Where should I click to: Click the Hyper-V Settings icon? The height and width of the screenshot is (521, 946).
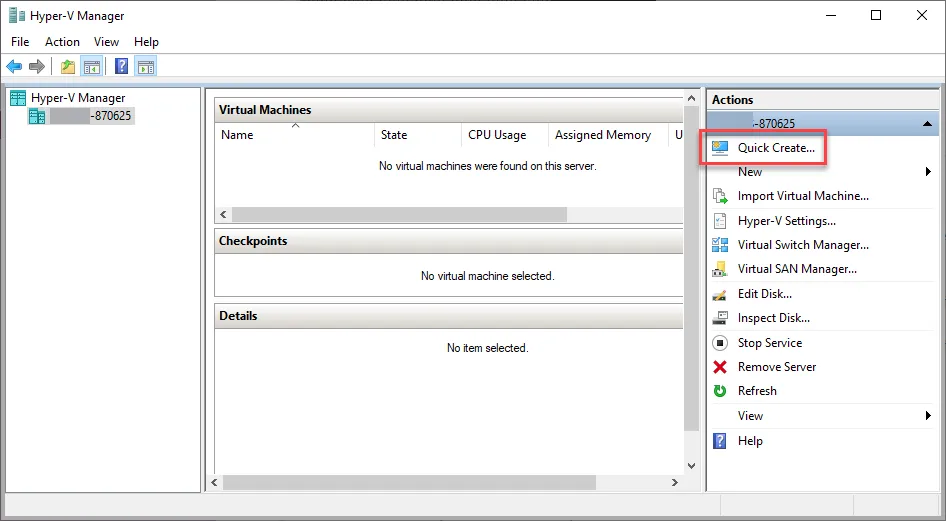[x=720, y=221]
